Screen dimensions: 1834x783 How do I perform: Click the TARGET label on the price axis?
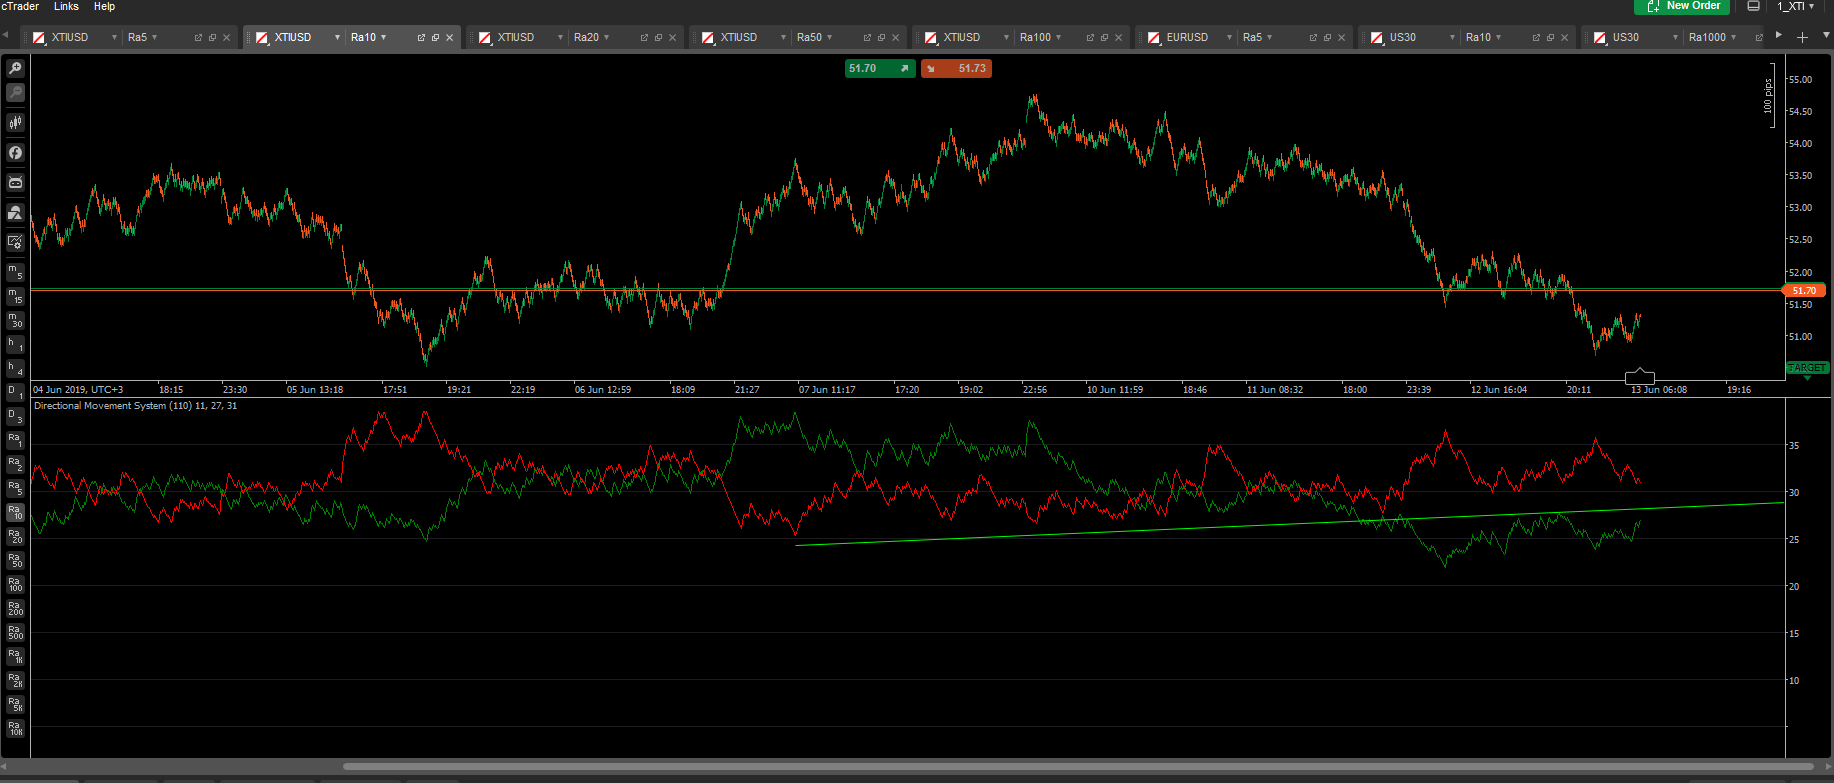coord(1808,368)
